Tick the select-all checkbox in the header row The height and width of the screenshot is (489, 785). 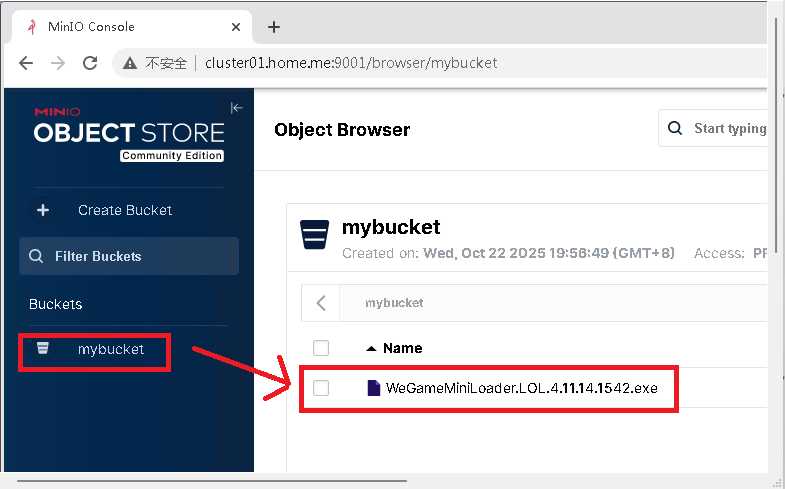pyautogui.click(x=321, y=348)
